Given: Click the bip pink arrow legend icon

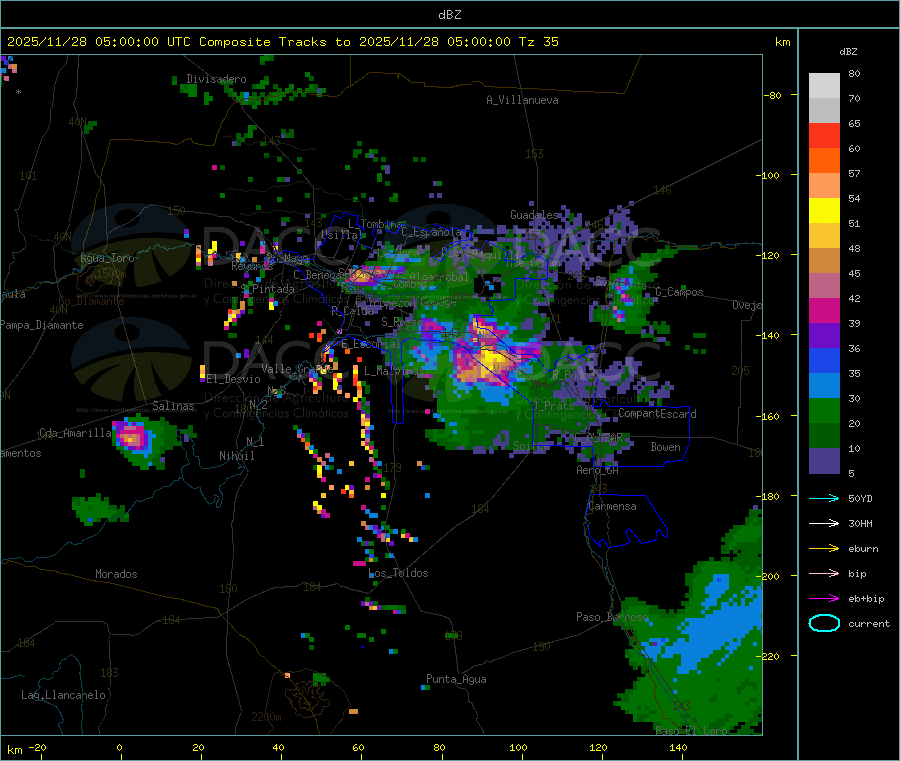Looking at the screenshot, I should click(824, 573).
